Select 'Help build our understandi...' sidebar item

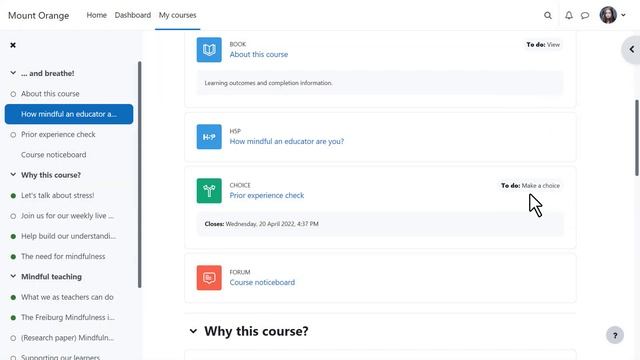68,236
